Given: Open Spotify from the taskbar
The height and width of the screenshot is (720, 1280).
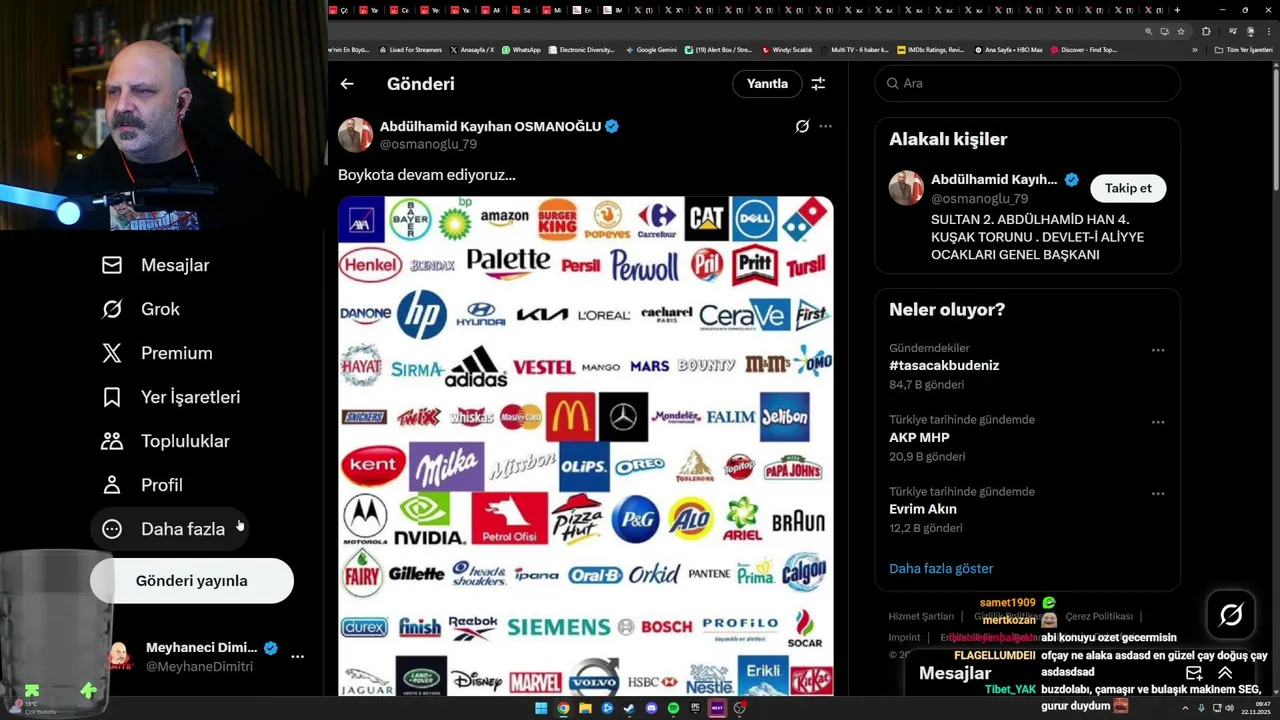Looking at the screenshot, I should (x=673, y=708).
